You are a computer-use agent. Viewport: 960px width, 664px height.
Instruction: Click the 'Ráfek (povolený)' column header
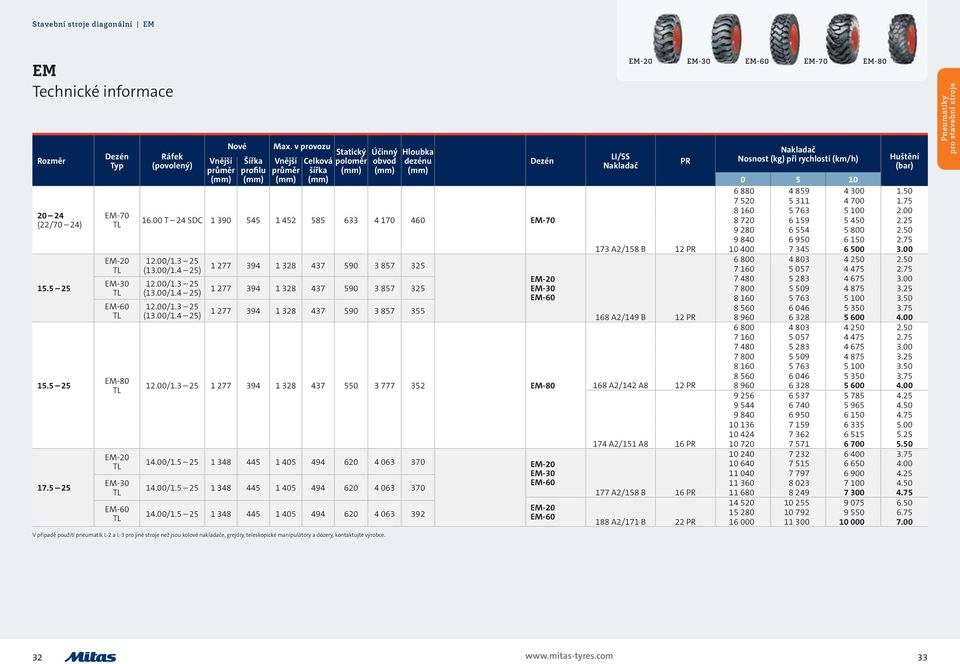coord(172,161)
